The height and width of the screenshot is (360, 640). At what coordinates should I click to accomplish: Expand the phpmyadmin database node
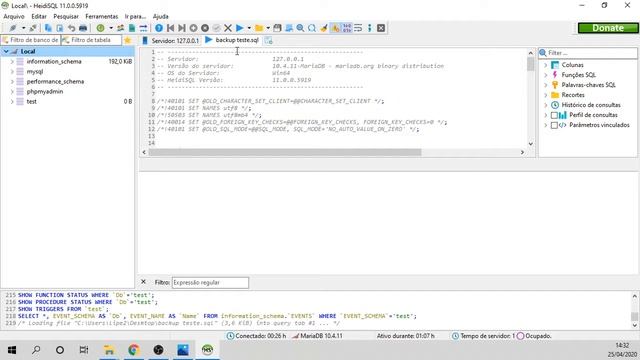point(12,92)
